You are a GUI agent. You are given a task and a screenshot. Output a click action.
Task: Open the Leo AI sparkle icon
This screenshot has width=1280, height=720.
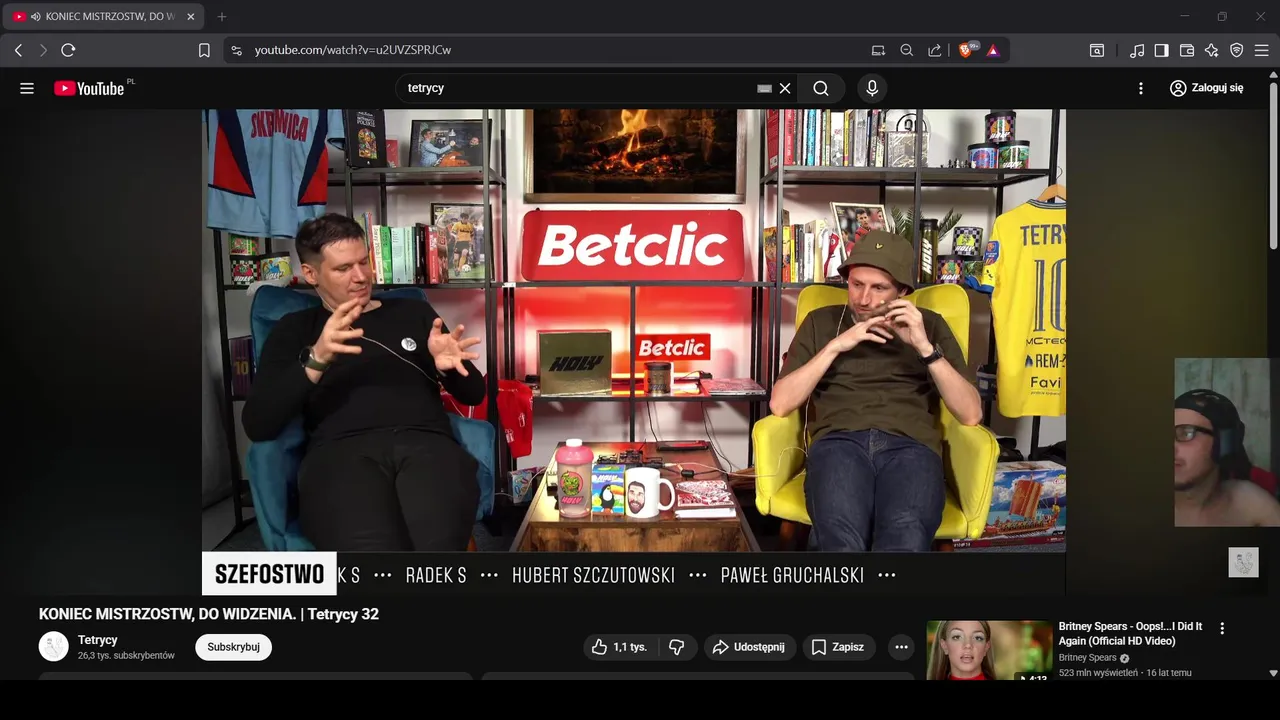pos(1212,50)
